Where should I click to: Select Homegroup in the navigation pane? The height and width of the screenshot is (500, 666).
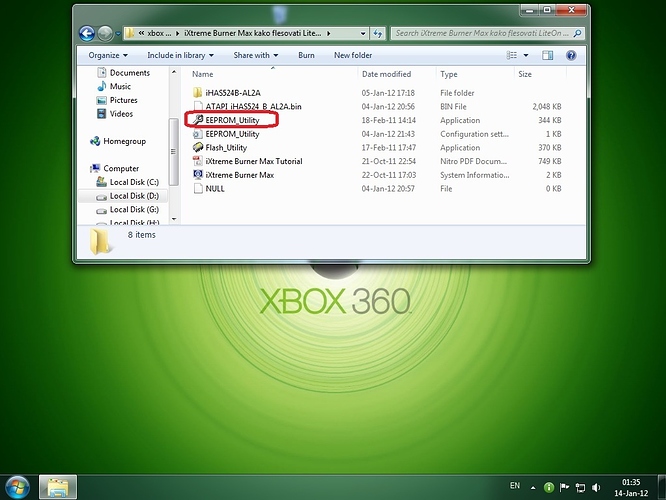tap(124, 141)
